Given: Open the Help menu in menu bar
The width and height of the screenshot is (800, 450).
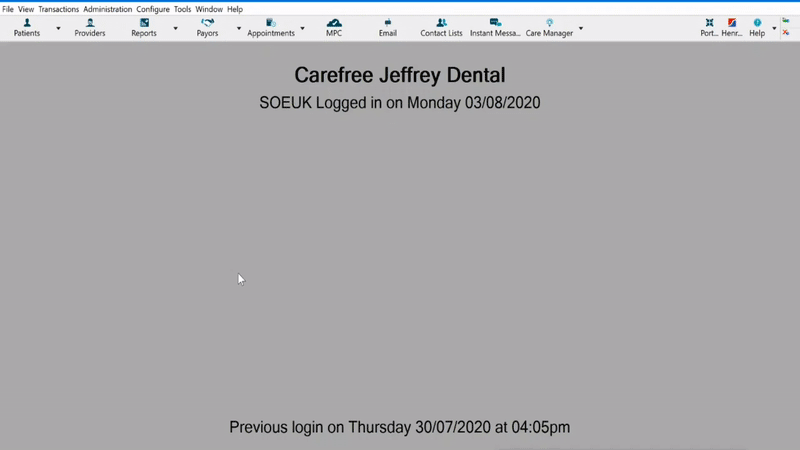Looking at the screenshot, I should click(235, 9).
